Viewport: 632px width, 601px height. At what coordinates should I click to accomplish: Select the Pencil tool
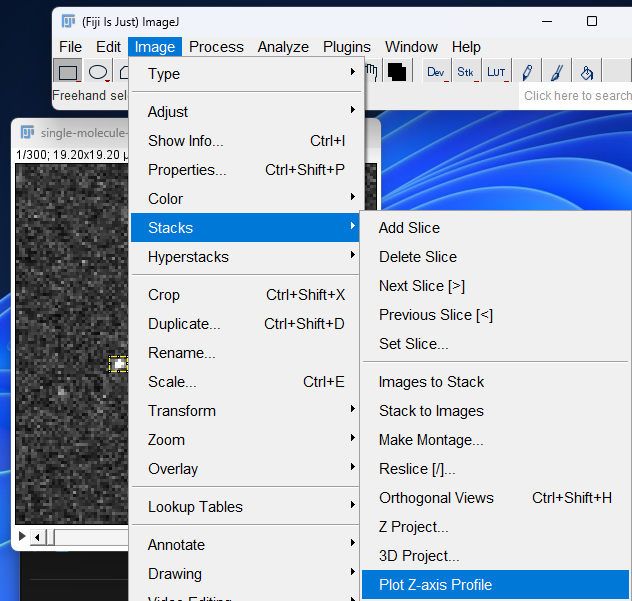coord(527,72)
